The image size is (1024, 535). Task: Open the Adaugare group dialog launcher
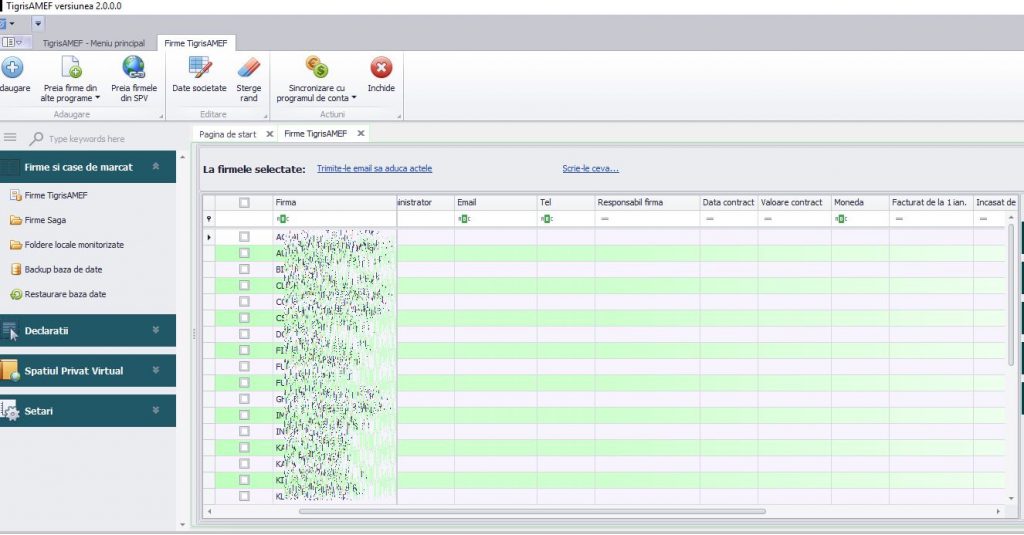(161, 116)
